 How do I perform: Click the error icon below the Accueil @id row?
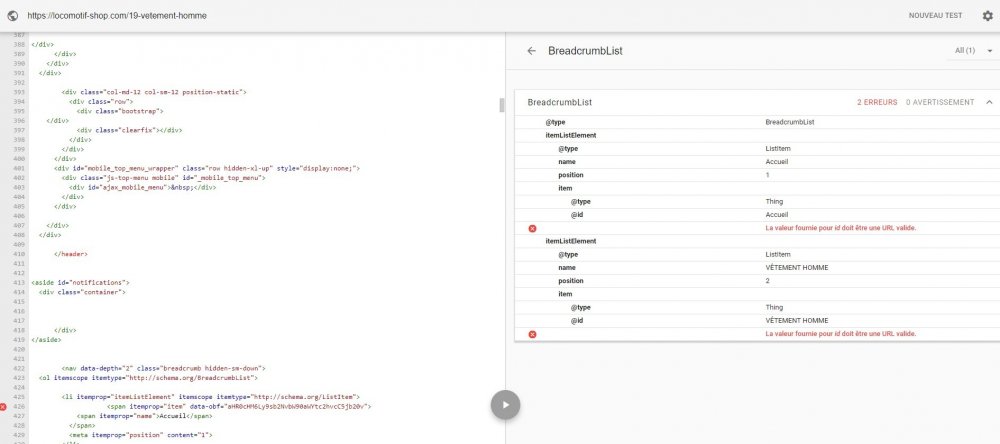[533, 228]
